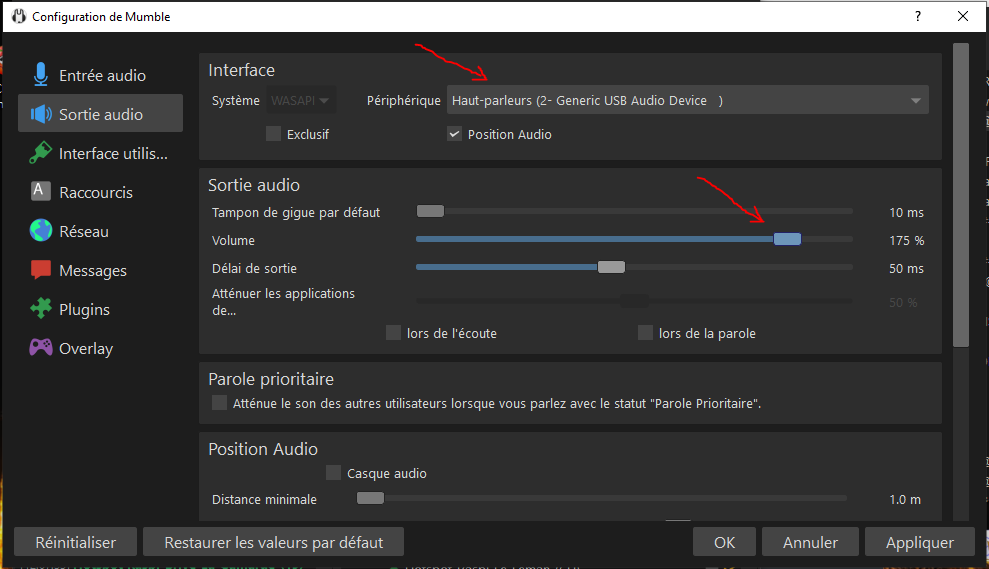Click the paintbrush icon for Interface utilisateur
Viewport: 989px width, 569px height.
point(40,153)
